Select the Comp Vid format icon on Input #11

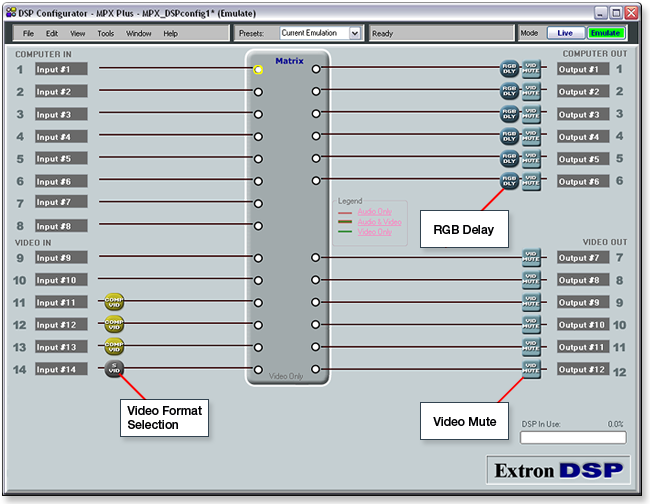click(113, 302)
